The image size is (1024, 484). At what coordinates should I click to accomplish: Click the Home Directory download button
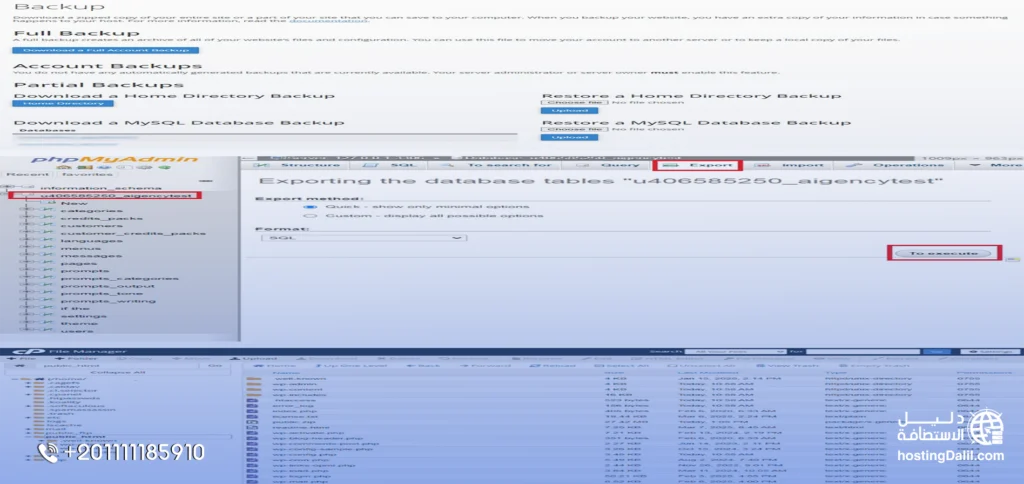(63, 103)
